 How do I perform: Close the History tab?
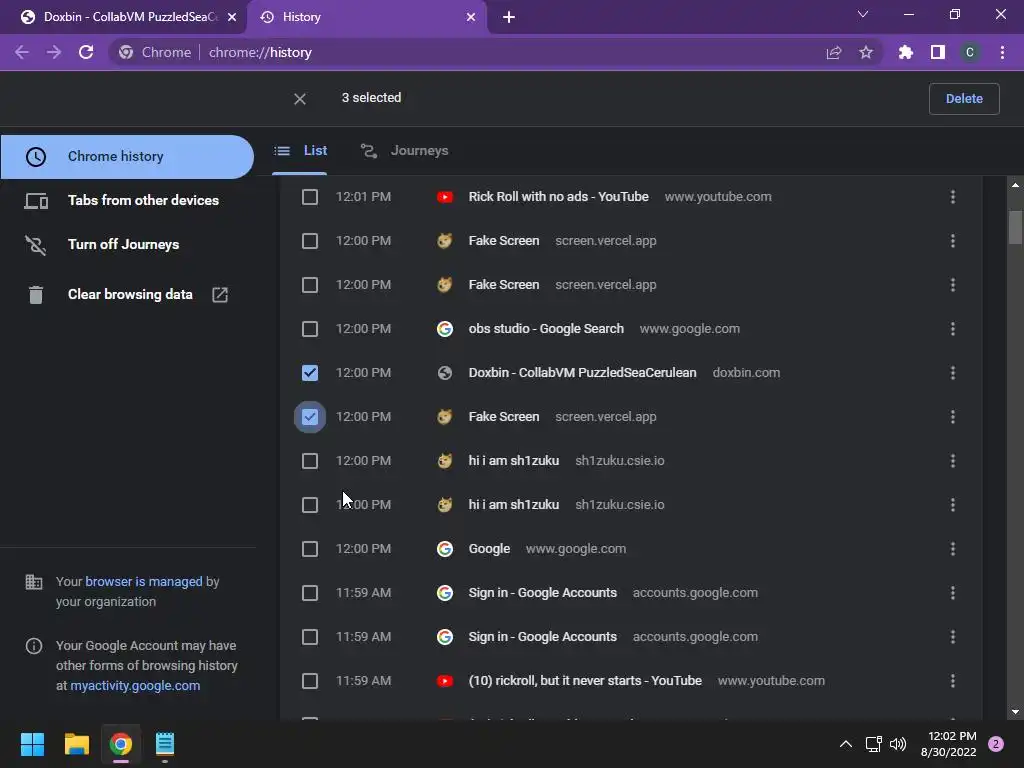pos(471,17)
